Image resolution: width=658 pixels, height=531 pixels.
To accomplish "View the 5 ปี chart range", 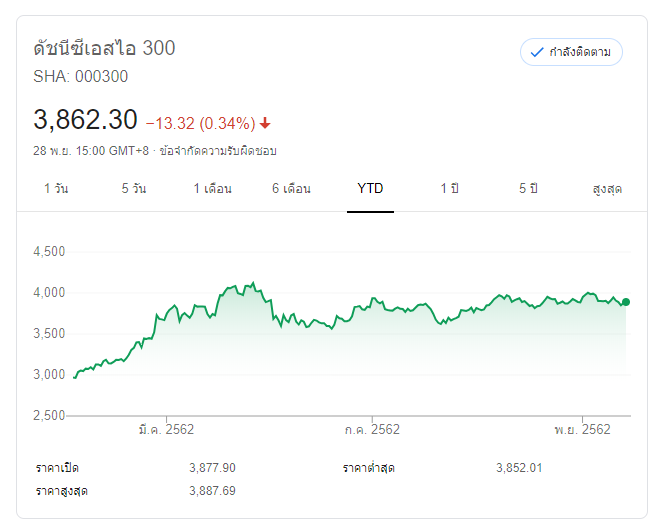I will click(528, 189).
